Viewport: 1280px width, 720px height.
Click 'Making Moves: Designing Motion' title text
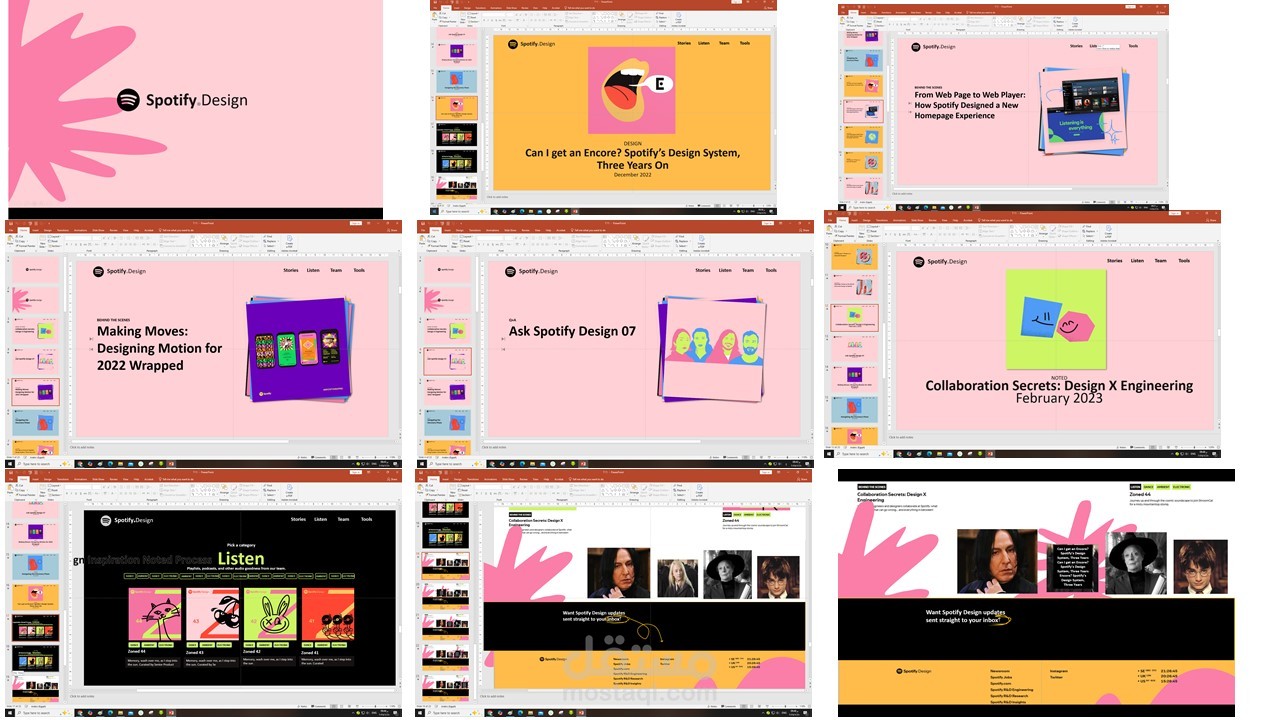(x=160, y=348)
